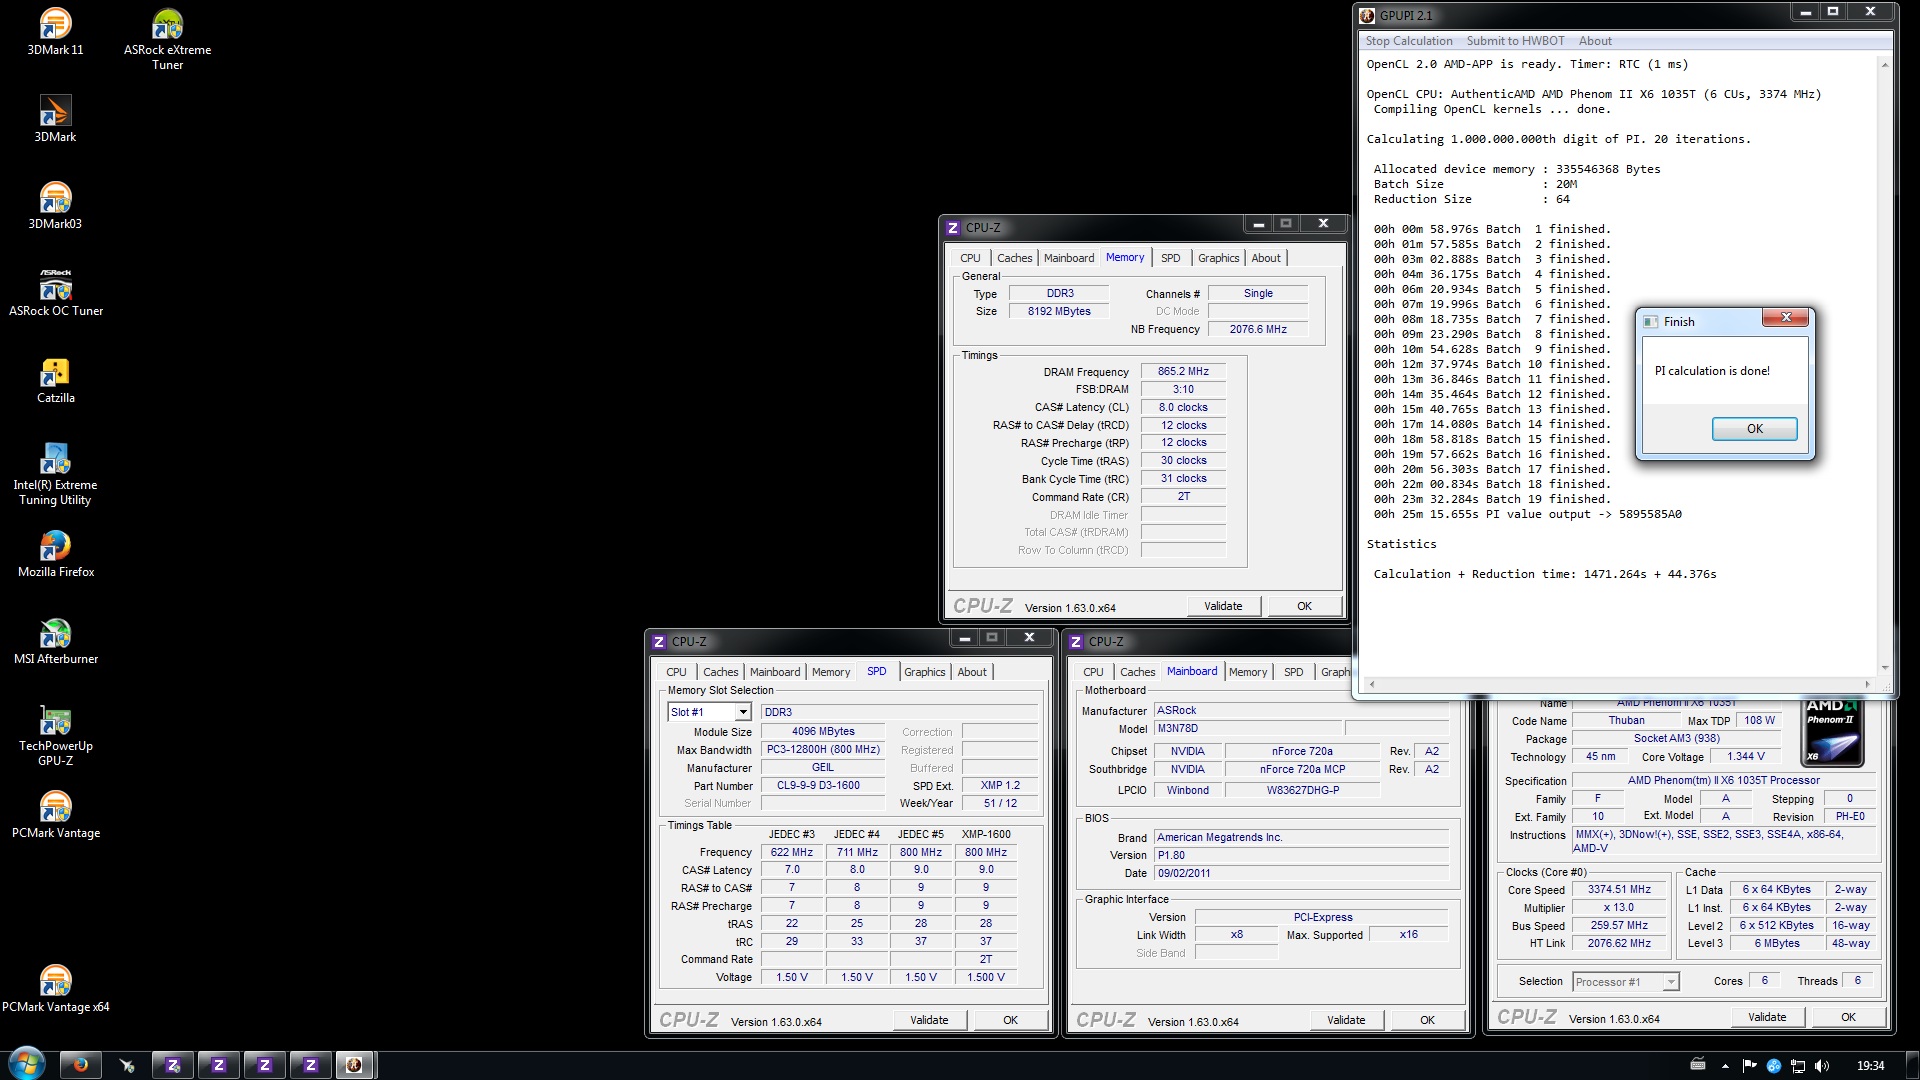Switch to Caches tab in Memory CPU-Z window

pyautogui.click(x=1014, y=258)
